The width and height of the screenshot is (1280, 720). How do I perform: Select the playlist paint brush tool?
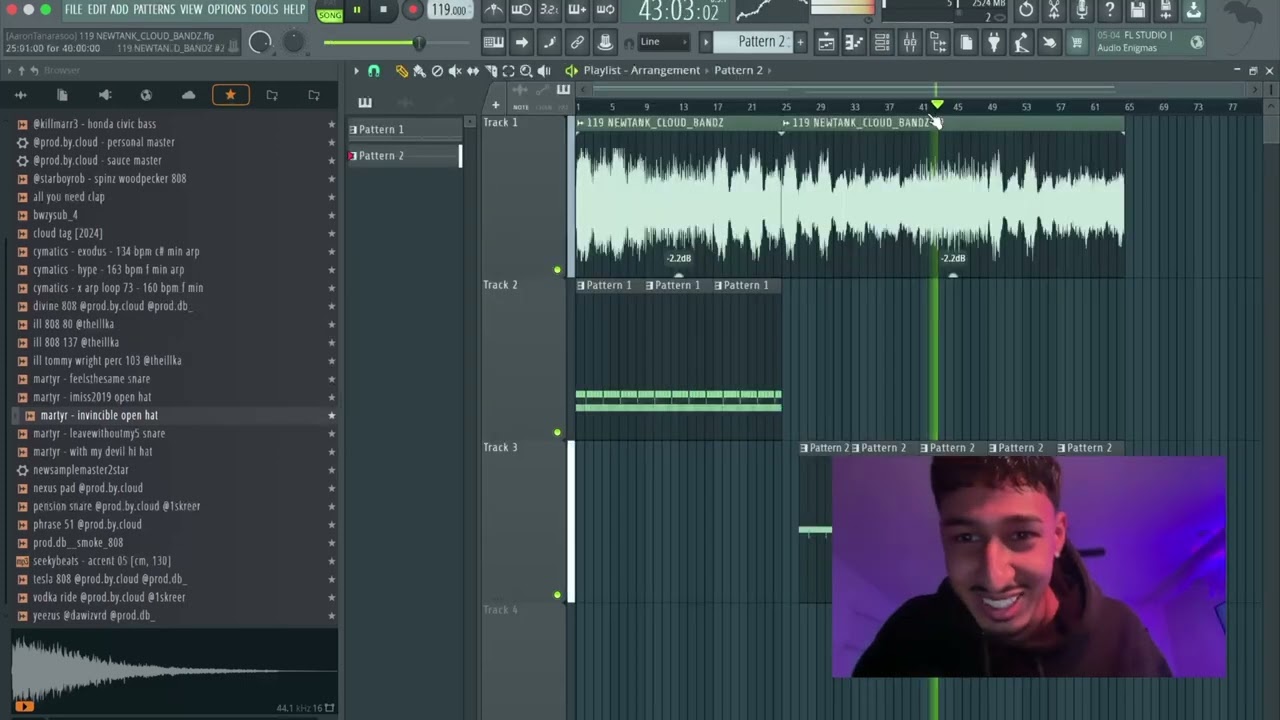coord(419,71)
